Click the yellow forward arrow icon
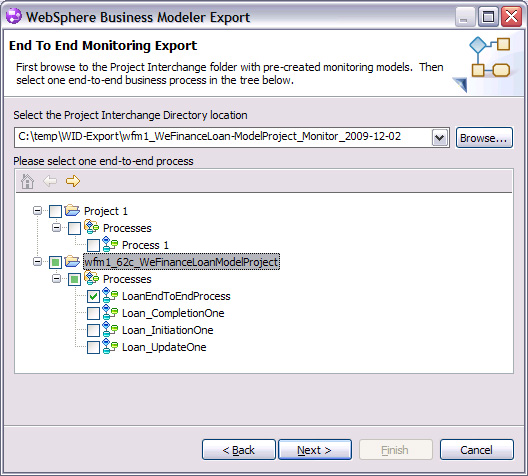This screenshot has height=476, width=528. pos(73,181)
